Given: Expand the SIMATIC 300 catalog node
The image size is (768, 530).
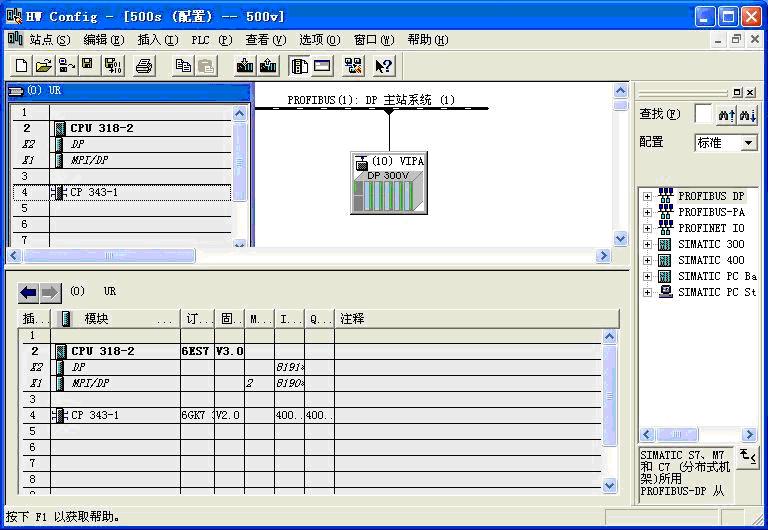Looking at the screenshot, I should (647, 244).
